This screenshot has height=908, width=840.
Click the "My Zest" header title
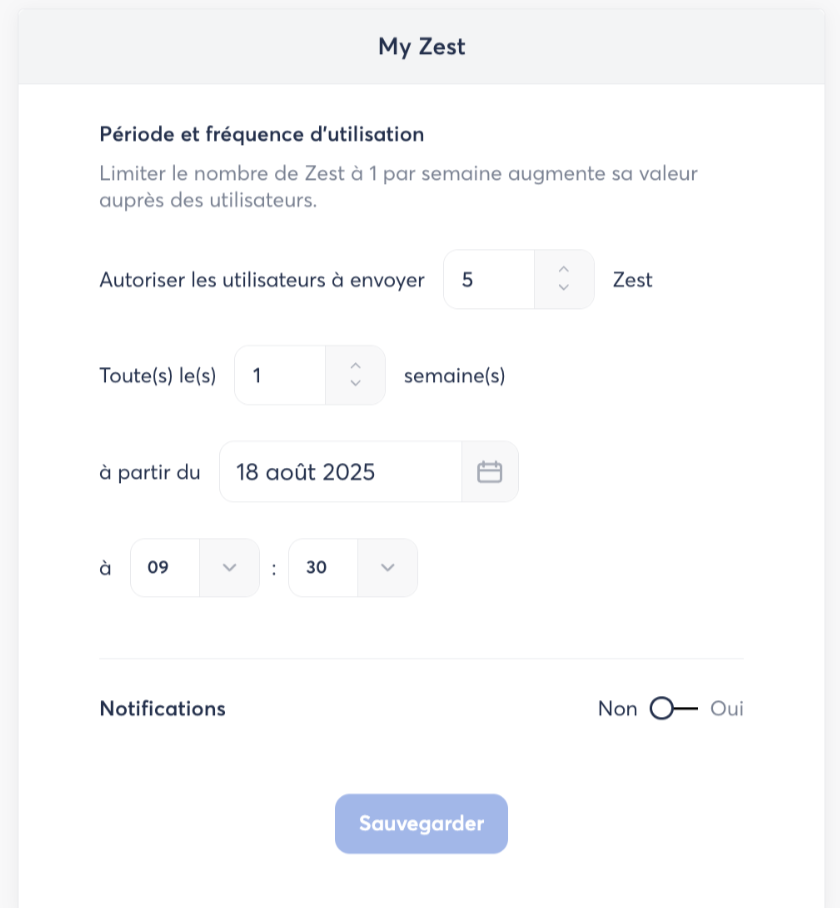[x=421, y=47]
